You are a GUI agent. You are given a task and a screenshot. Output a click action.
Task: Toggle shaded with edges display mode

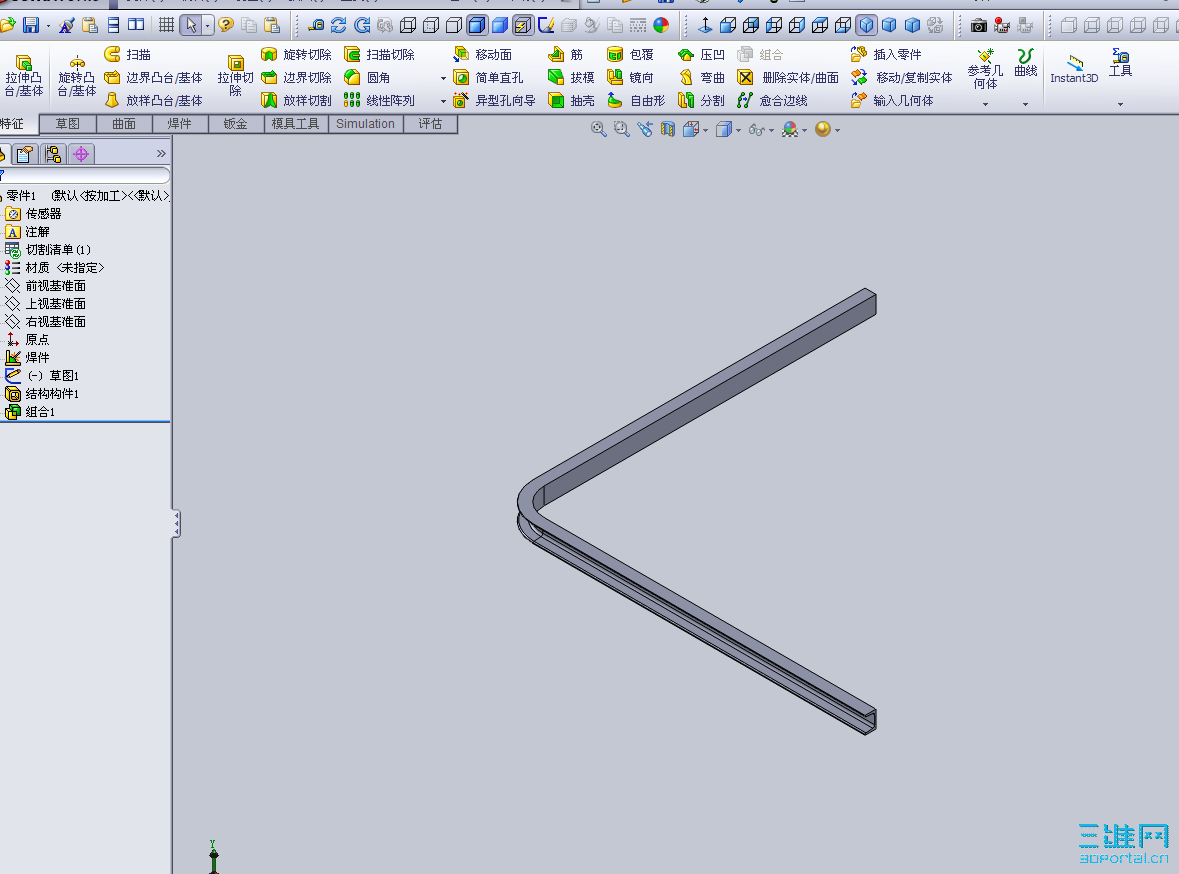click(x=477, y=26)
